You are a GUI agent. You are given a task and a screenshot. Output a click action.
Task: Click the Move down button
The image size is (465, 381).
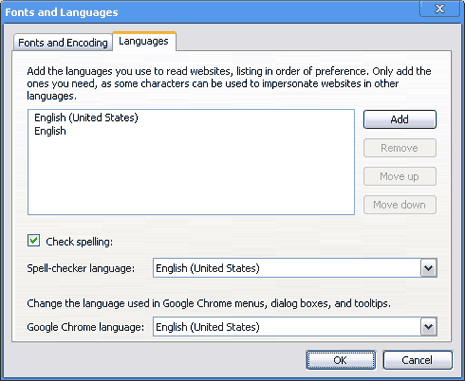(x=400, y=205)
